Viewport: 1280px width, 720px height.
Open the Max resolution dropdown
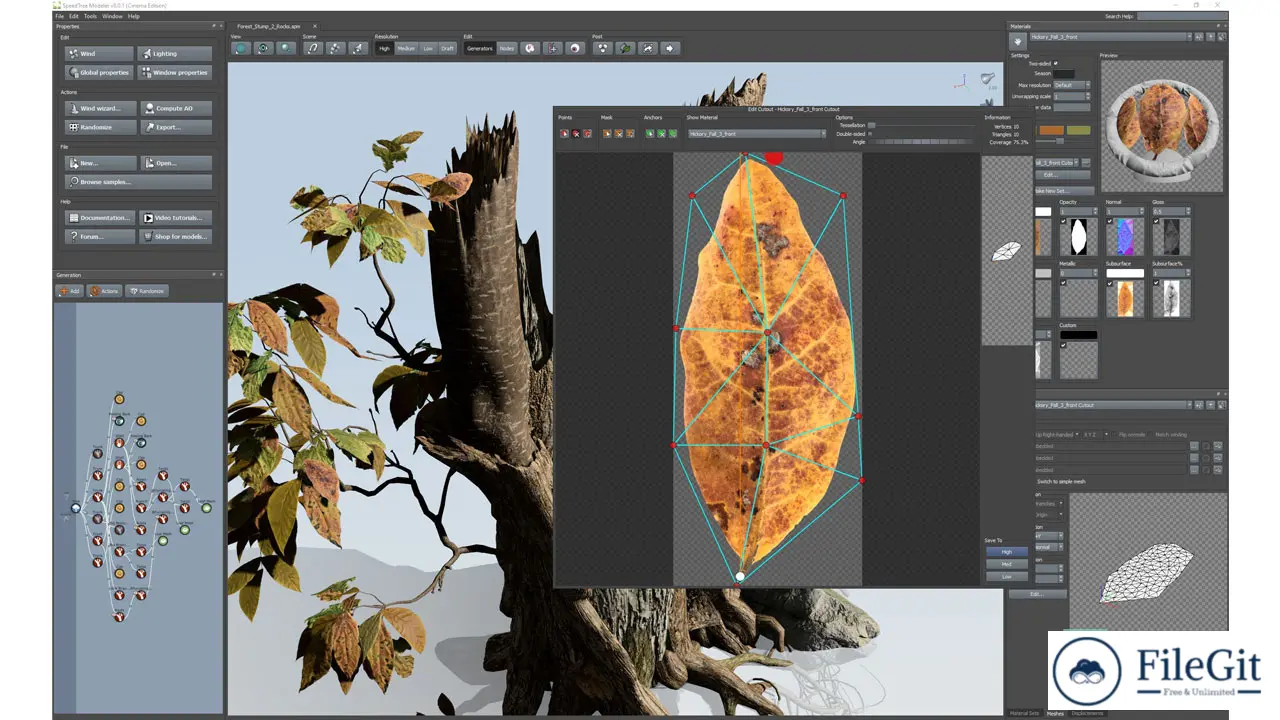(1072, 85)
